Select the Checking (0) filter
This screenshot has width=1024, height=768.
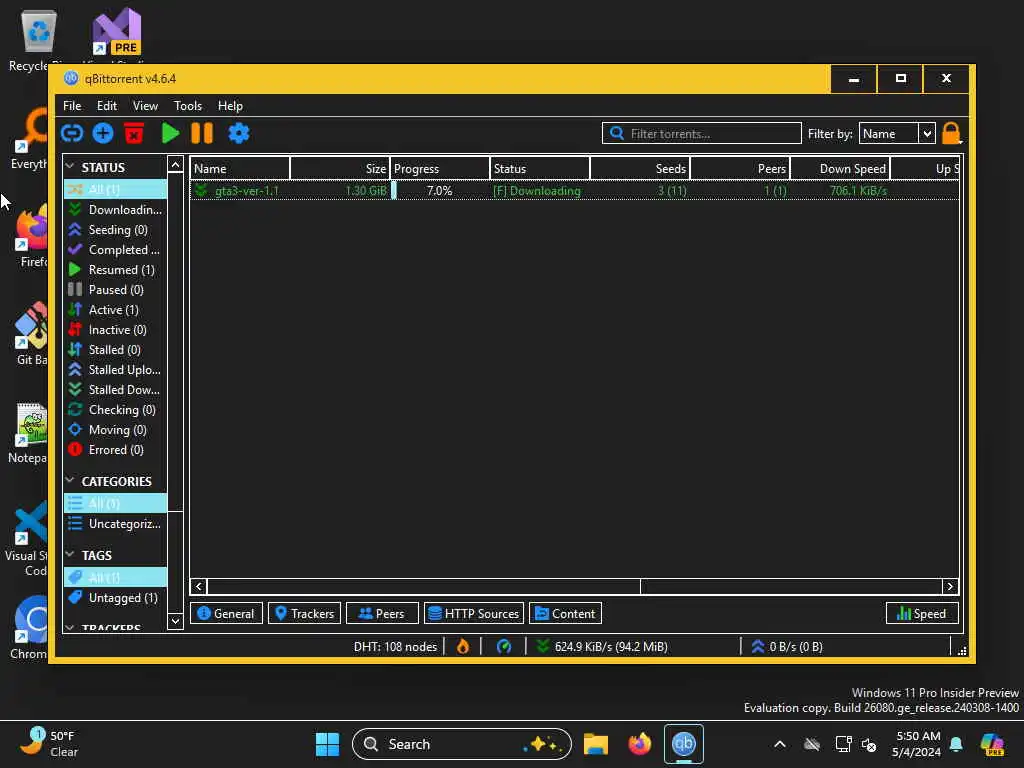point(116,409)
